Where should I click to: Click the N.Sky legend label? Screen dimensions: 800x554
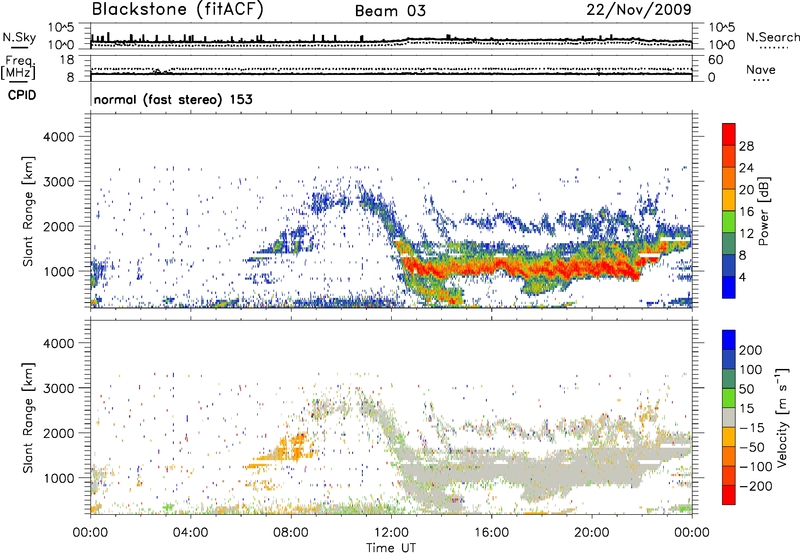click(x=19, y=37)
